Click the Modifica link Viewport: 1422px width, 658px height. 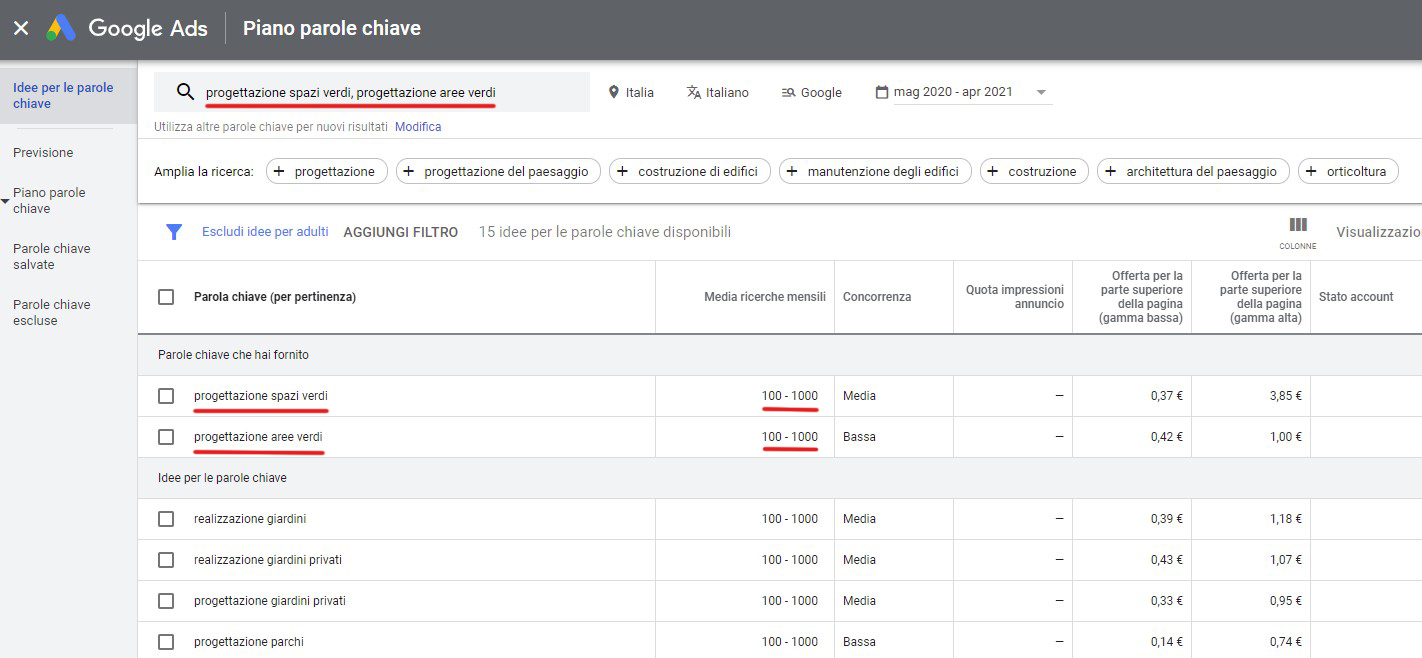point(418,127)
